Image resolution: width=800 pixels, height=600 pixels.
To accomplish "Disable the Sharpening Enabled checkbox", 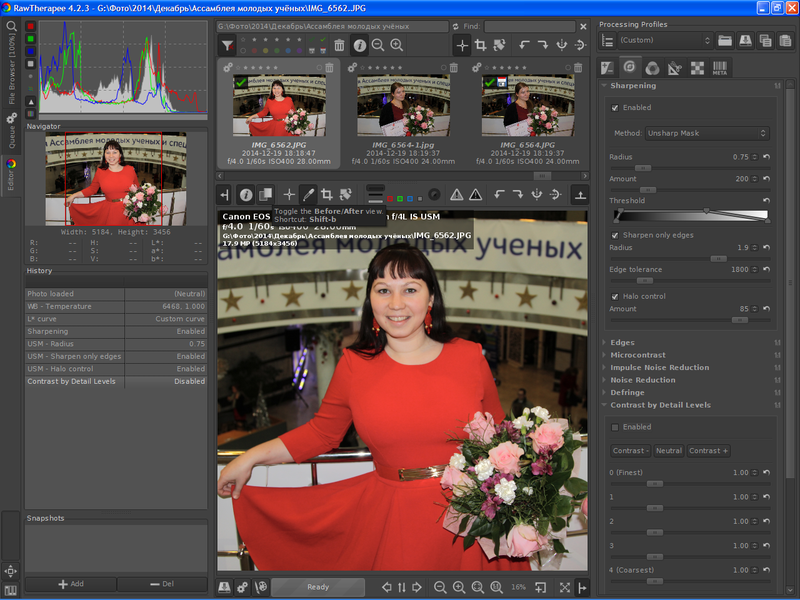I will [x=615, y=107].
